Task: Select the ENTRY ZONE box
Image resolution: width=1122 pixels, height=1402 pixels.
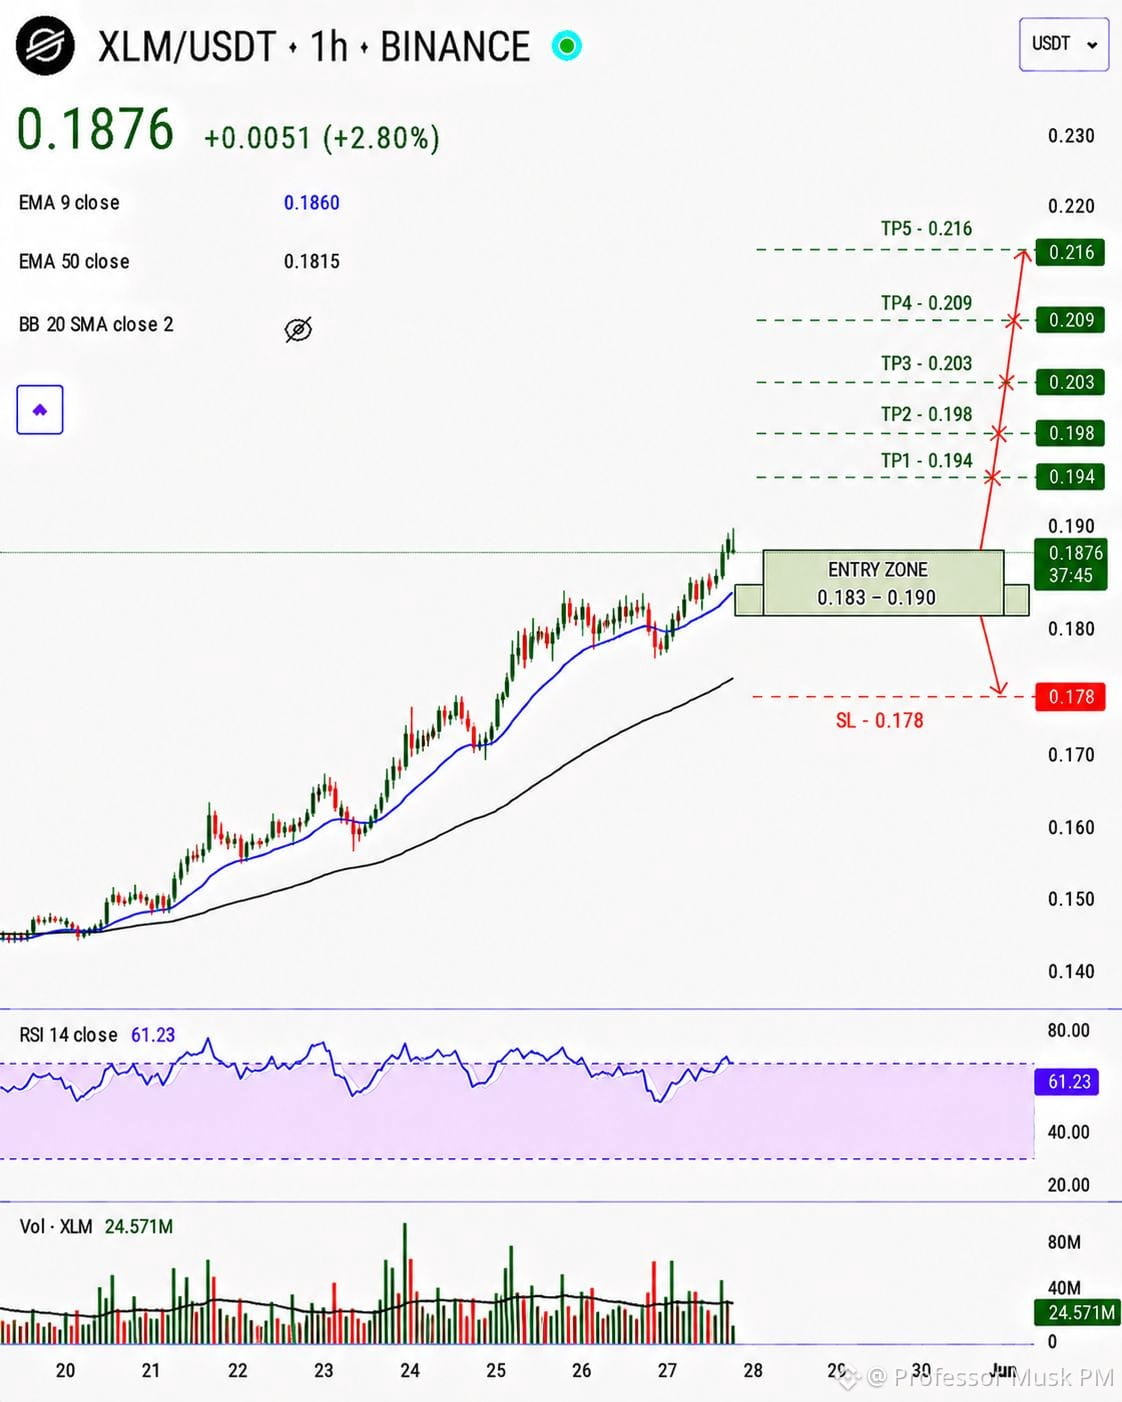Action: click(882, 583)
